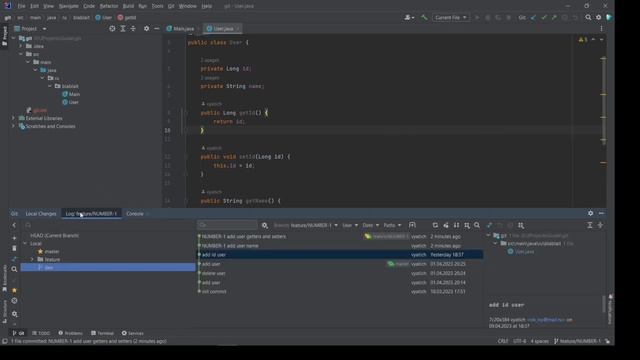
Task: Open the Paths filter dropdown
Action: (392, 225)
